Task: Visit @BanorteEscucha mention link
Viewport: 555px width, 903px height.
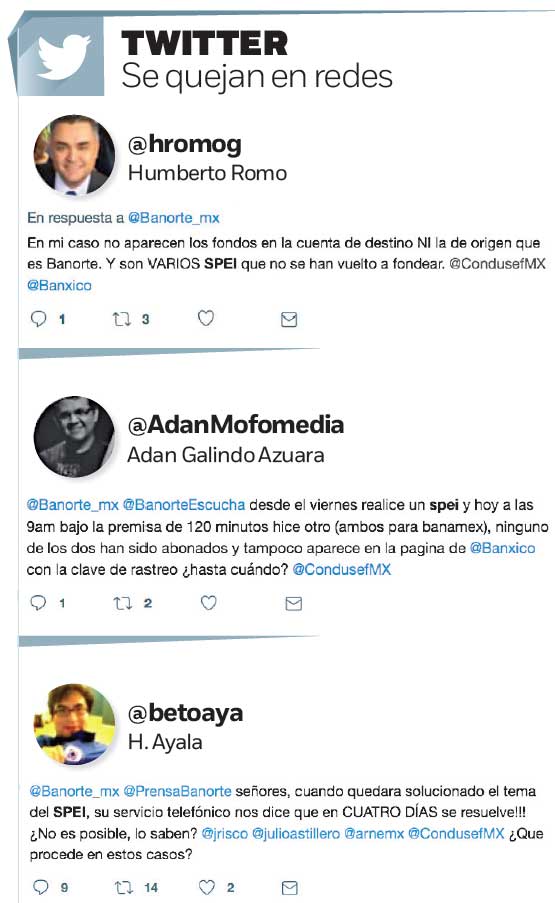Action: click(x=184, y=505)
